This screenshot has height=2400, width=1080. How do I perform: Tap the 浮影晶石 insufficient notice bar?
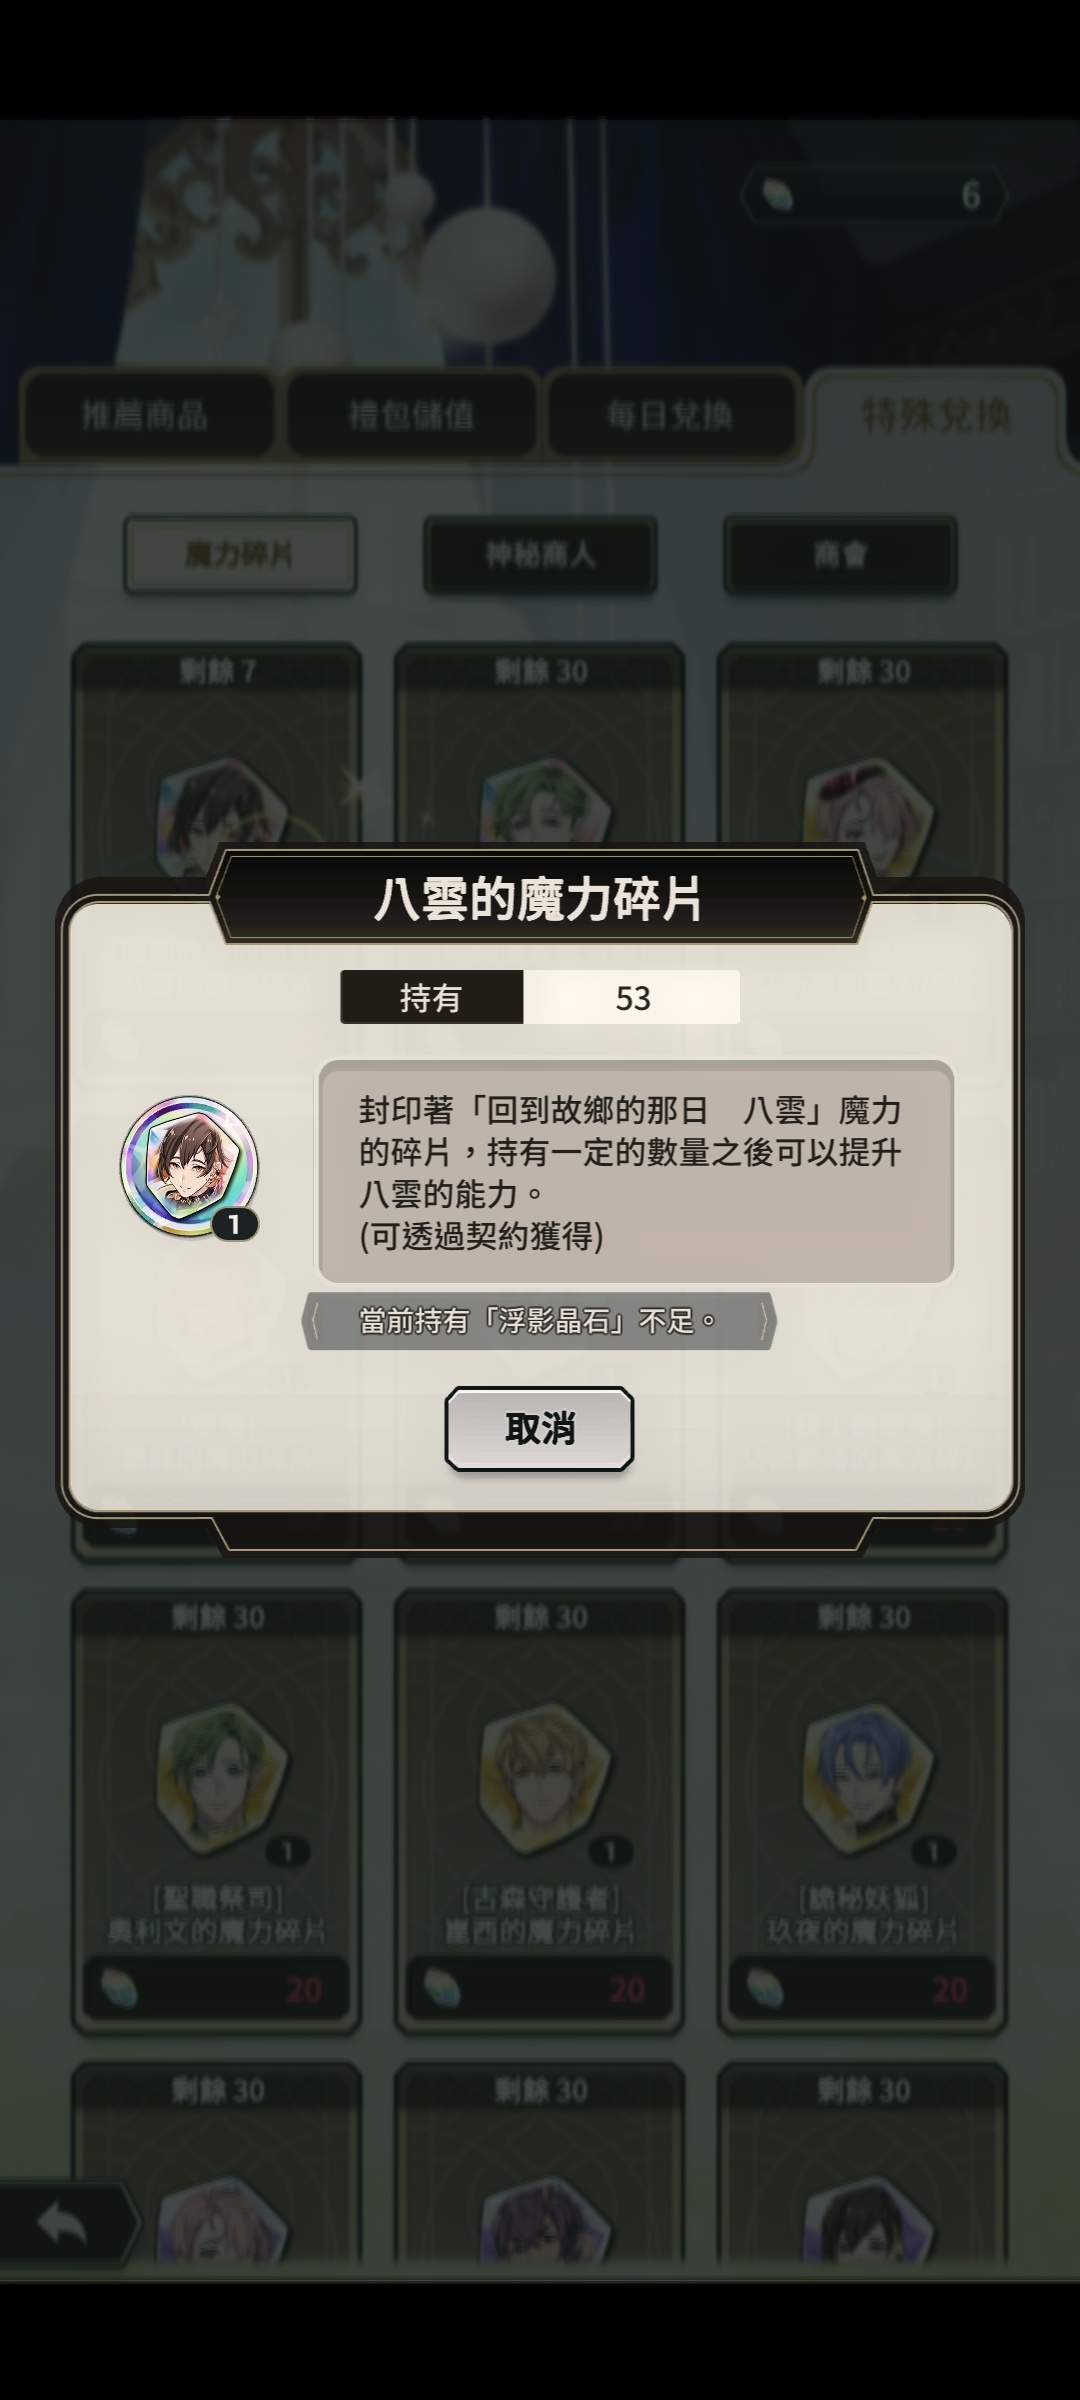[539, 1321]
